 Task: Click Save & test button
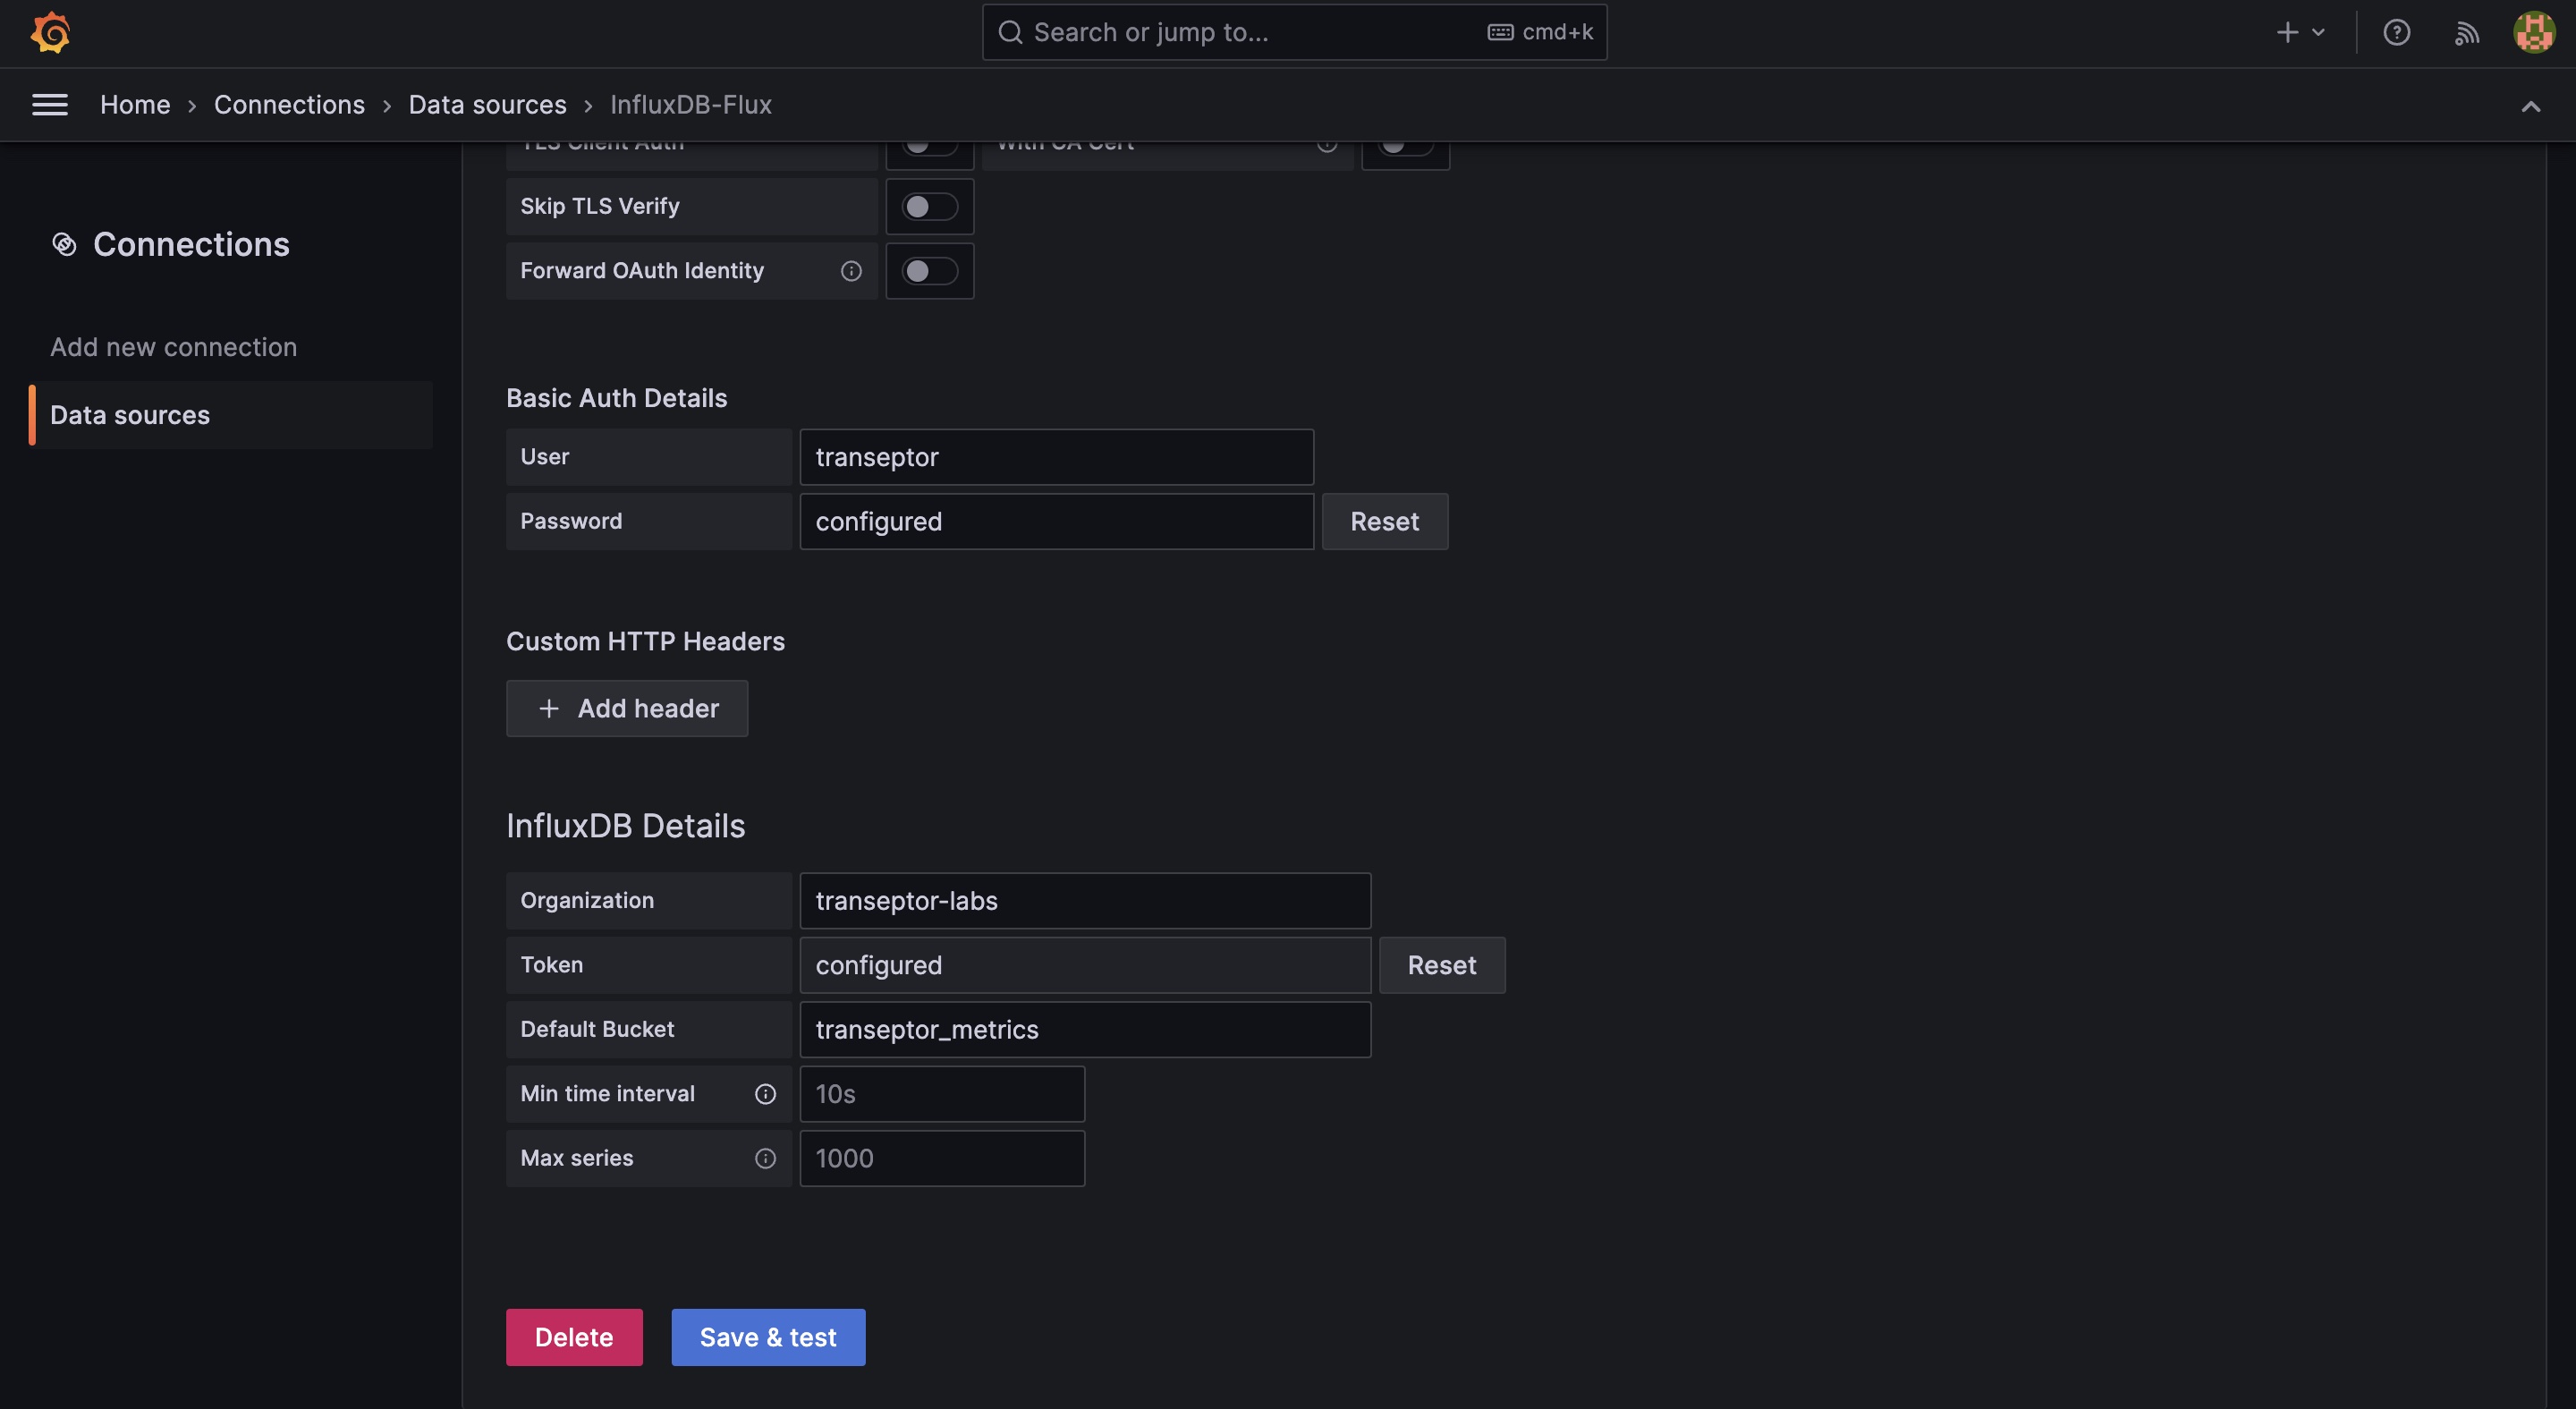(767, 1337)
